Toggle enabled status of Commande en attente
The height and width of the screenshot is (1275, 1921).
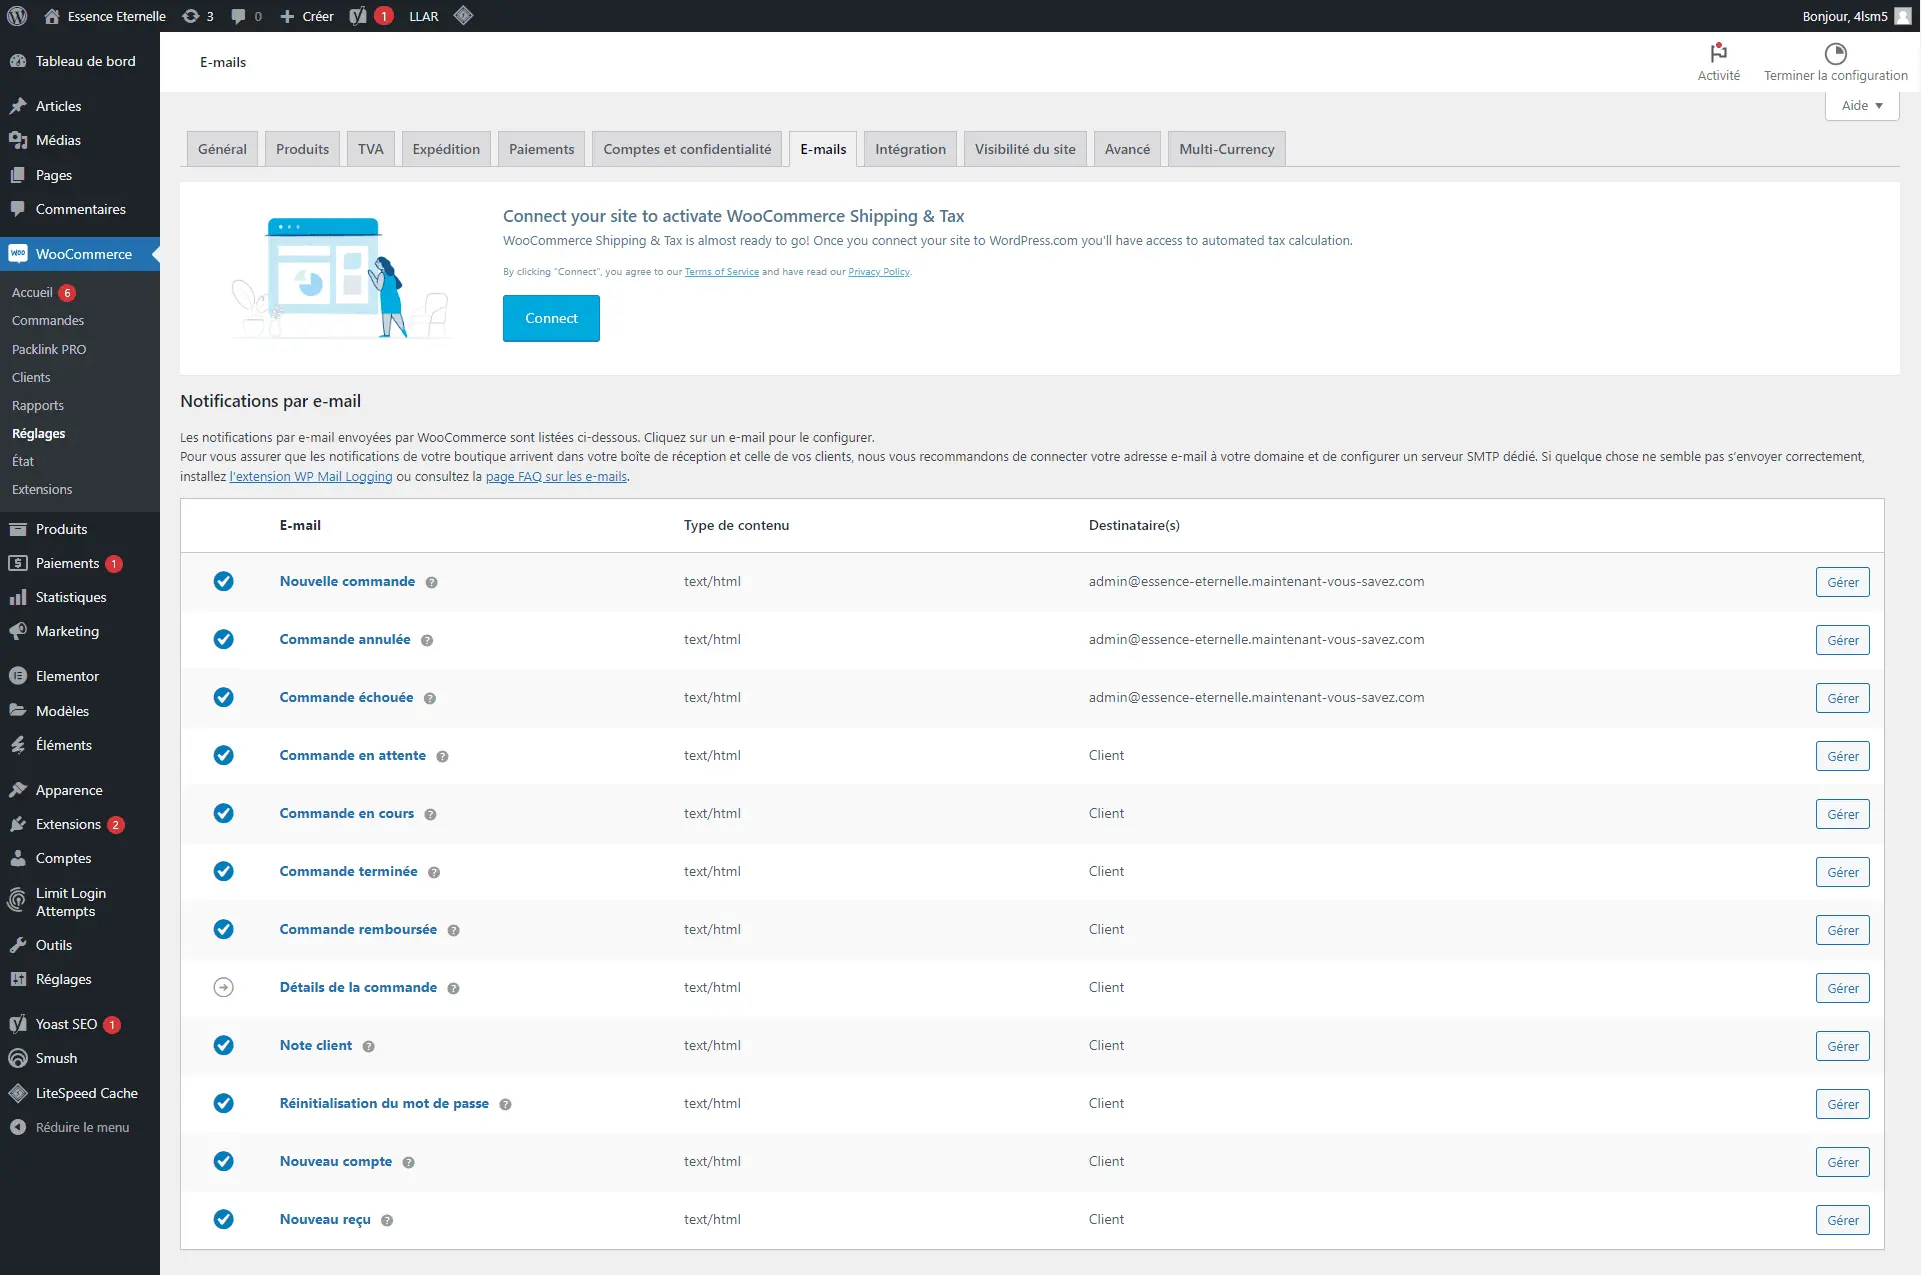pyautogui.click(x=224, y=755)
